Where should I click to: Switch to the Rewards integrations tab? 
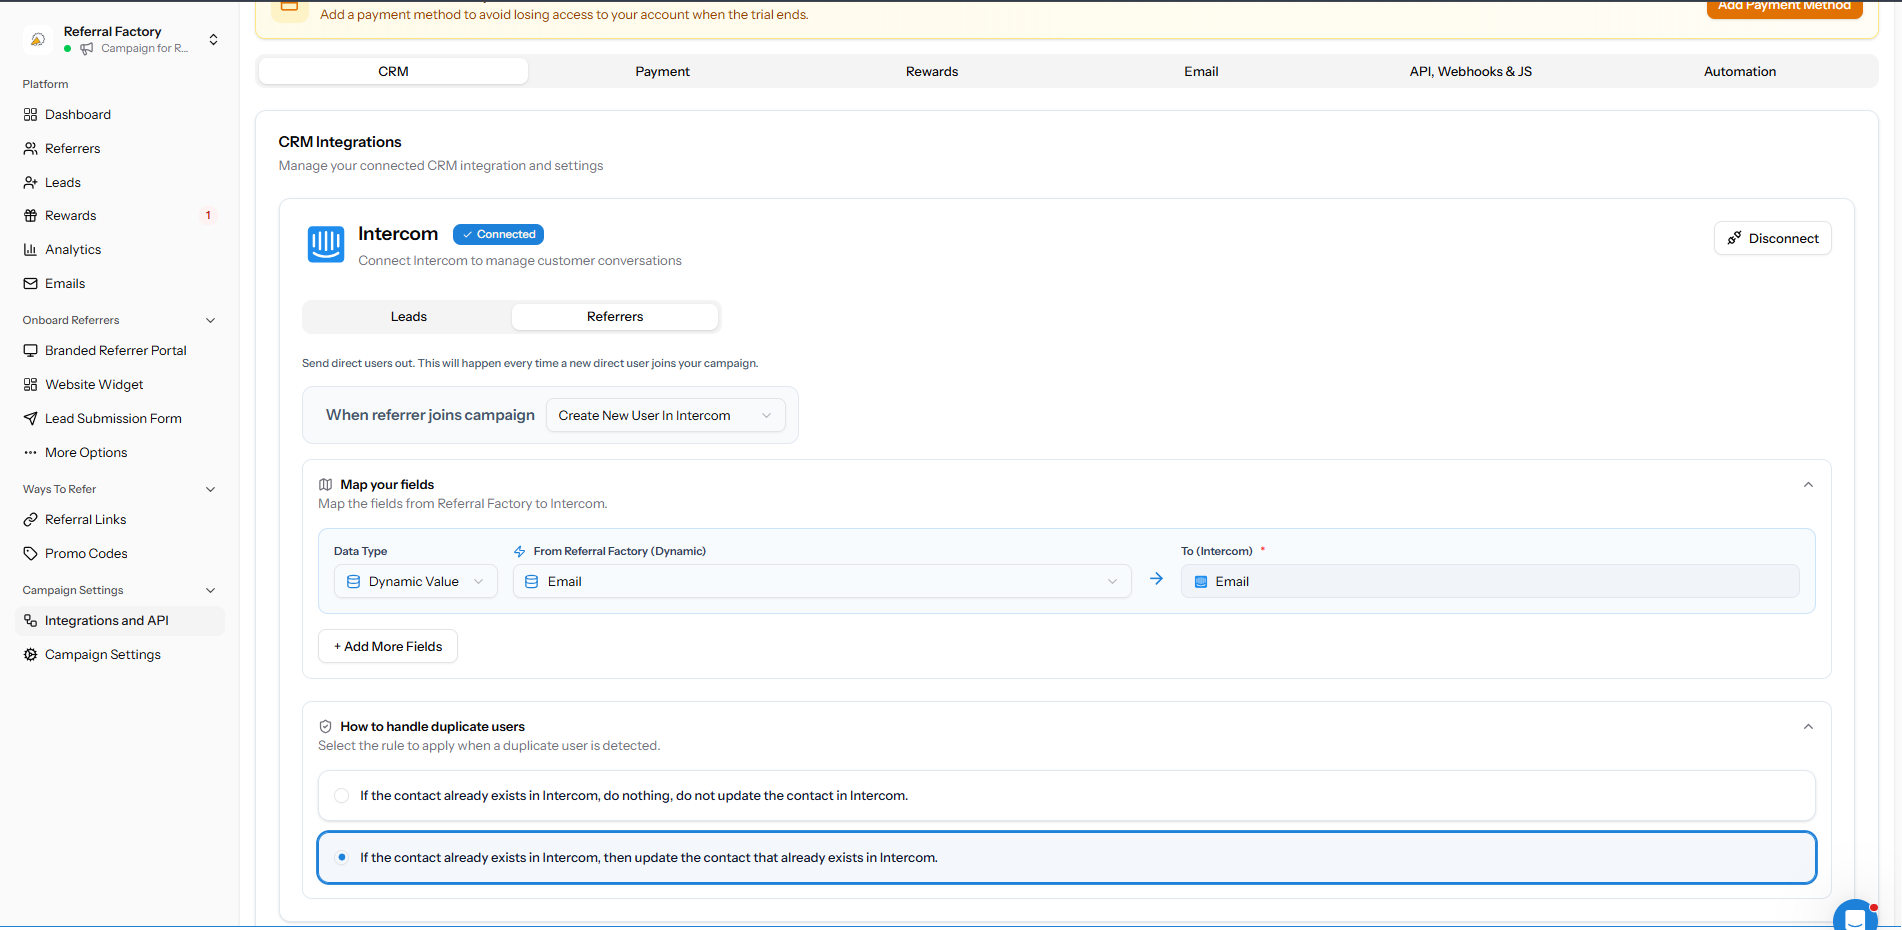pos(932,72)
